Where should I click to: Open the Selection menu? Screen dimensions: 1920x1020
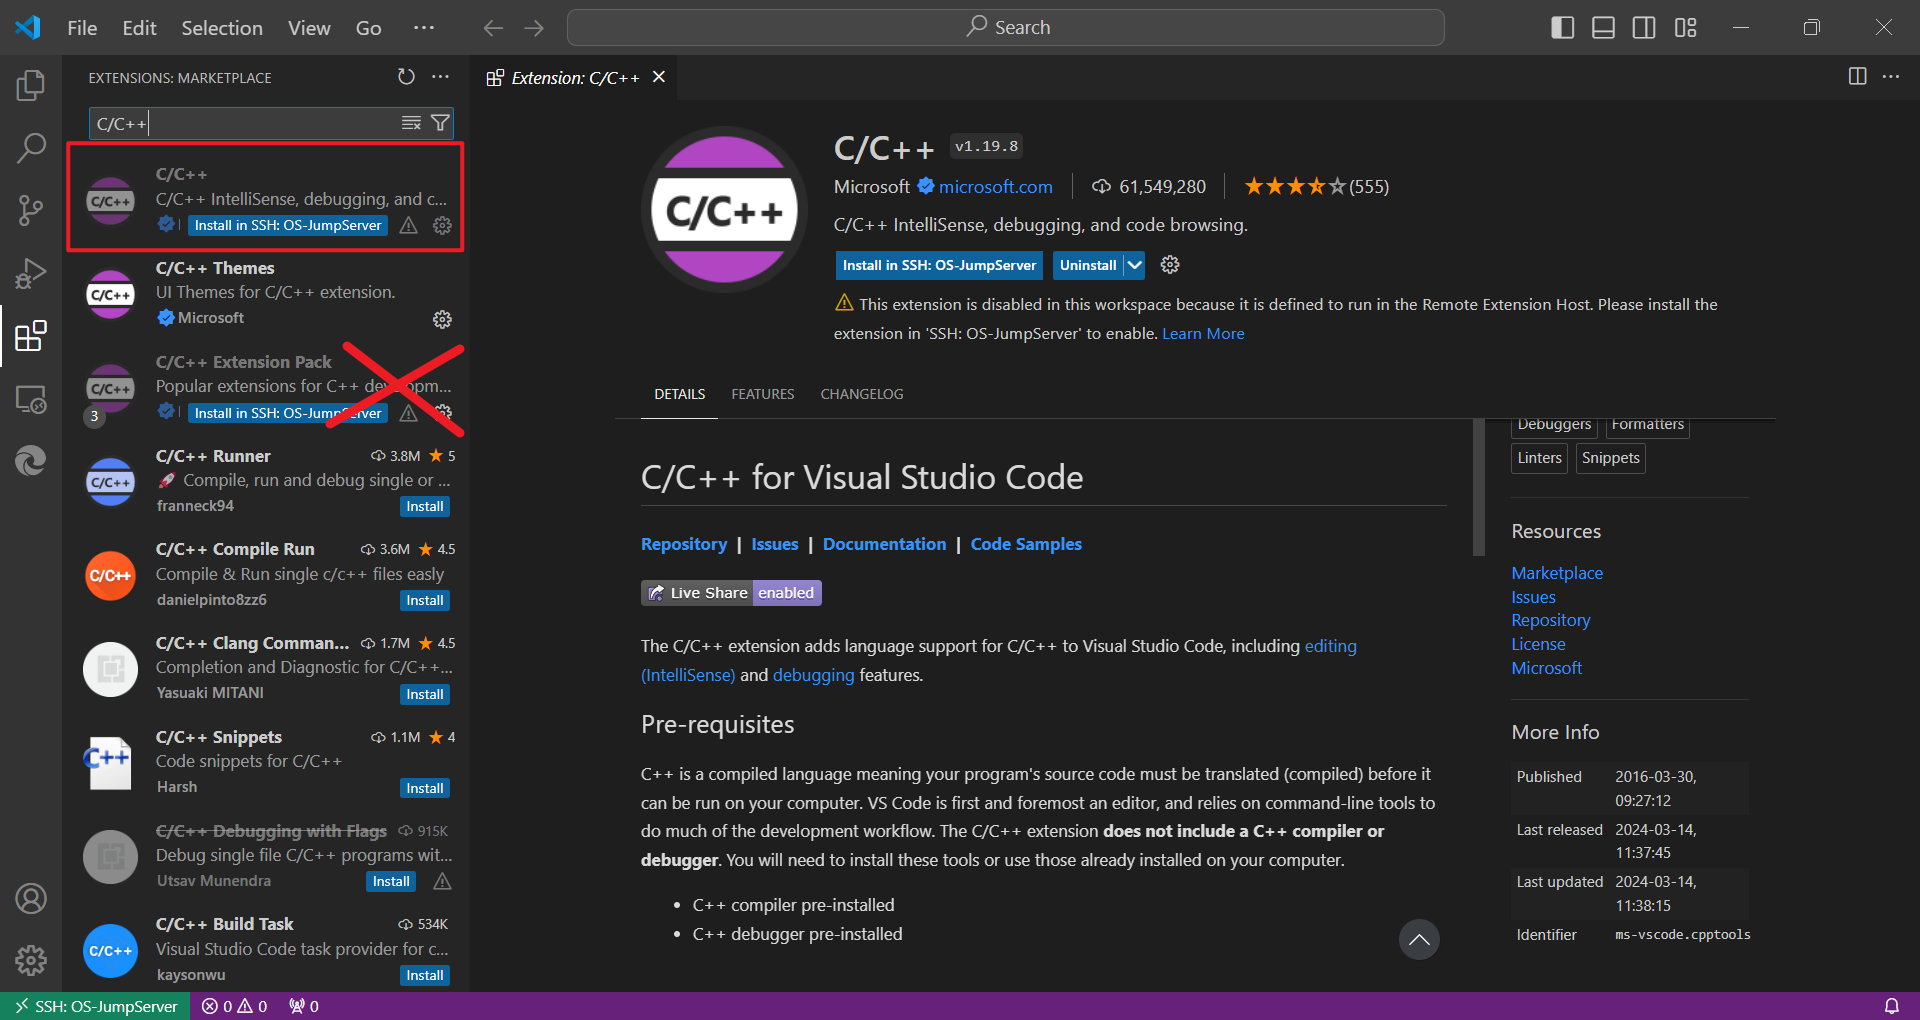click(x=221, y=28)
